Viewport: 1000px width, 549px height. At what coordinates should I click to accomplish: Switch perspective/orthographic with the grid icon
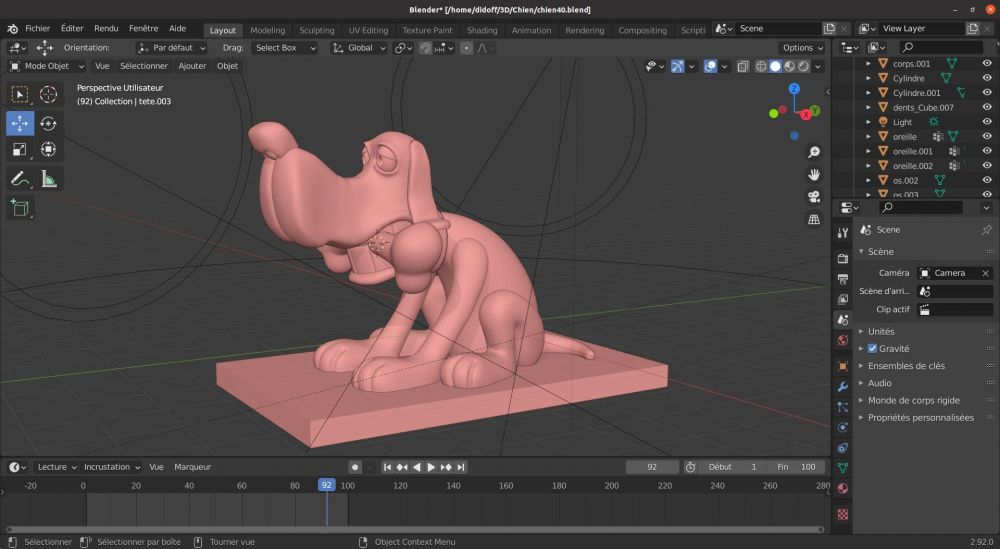point(814,219)
